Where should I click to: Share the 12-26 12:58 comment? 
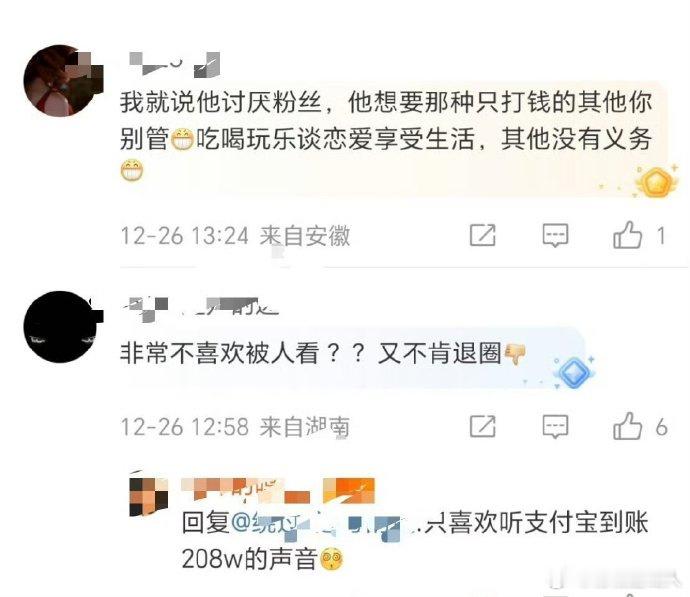483,426
